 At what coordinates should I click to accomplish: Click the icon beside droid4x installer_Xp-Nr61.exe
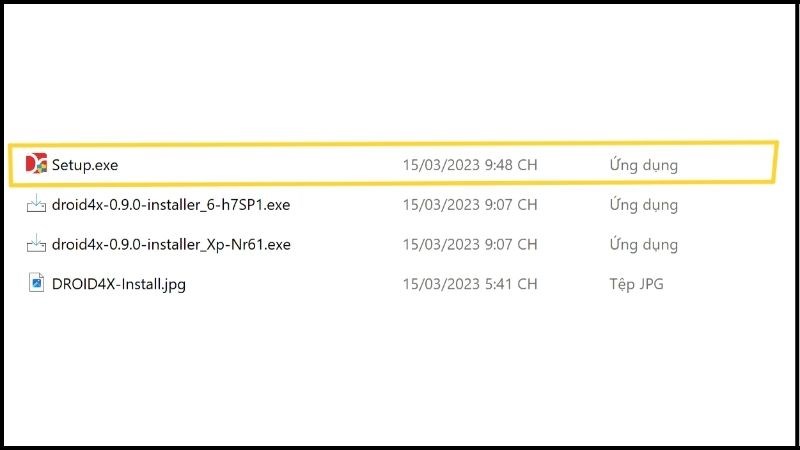[x=36, y=244]
